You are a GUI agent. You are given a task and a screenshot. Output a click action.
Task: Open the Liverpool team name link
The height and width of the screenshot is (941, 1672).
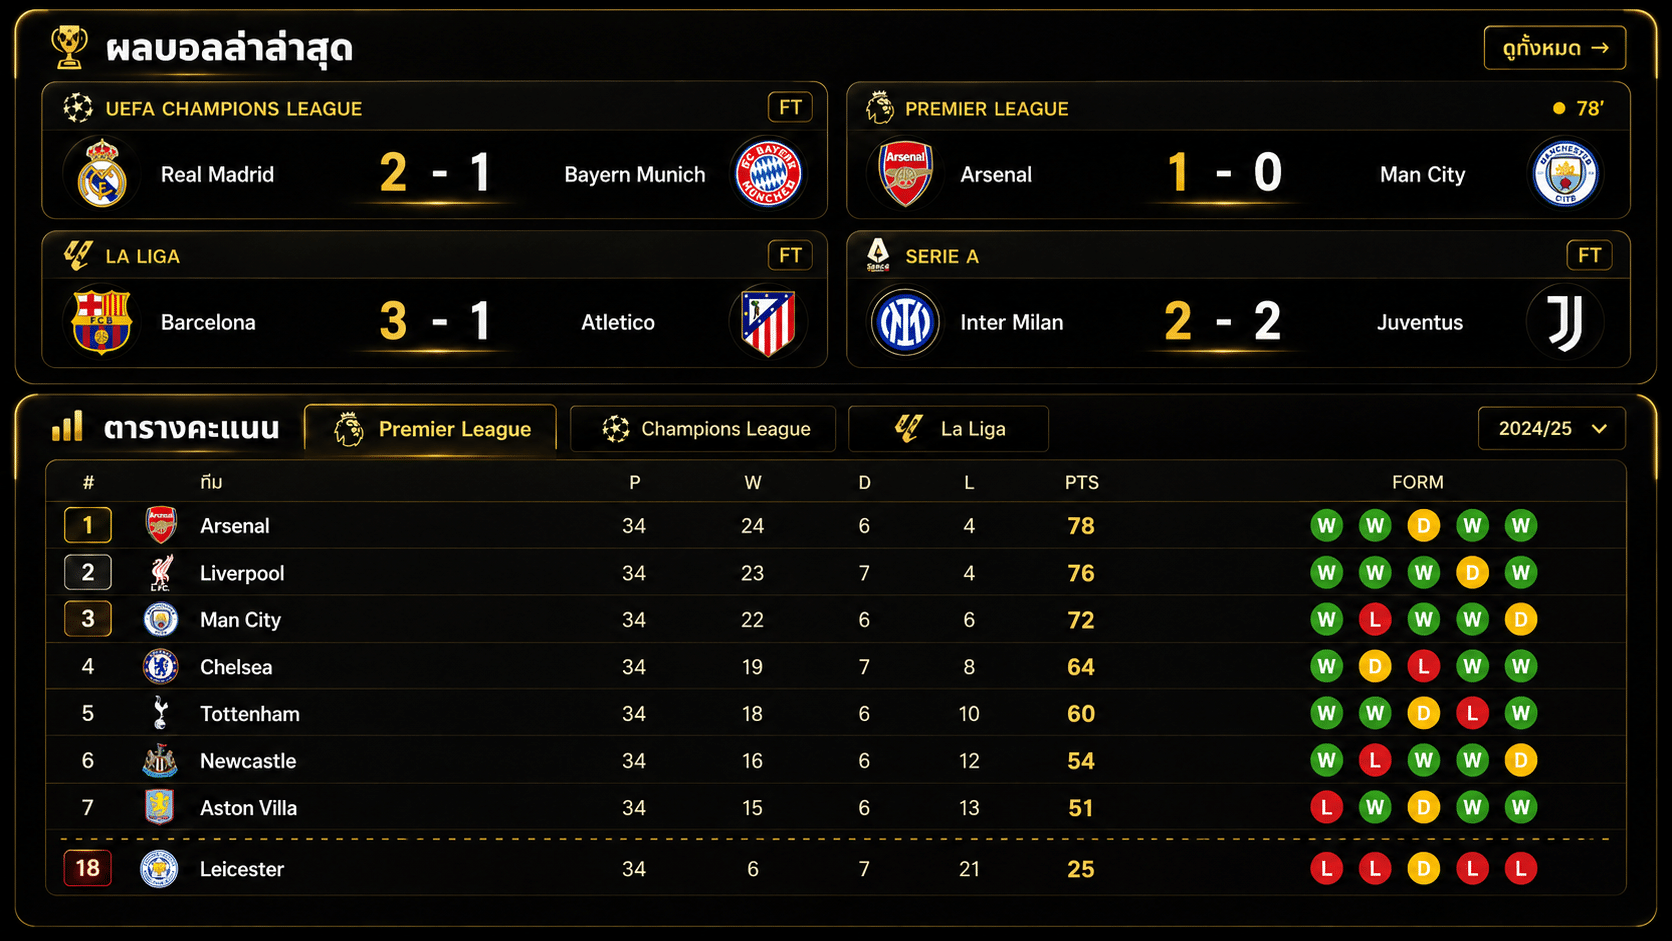[x=242, y=573]
